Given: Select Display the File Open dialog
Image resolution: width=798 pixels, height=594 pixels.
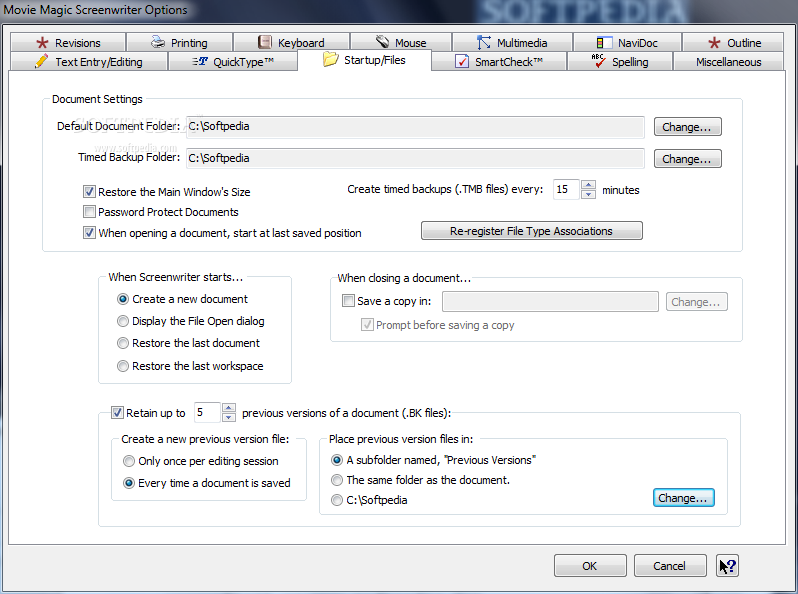Looking at the screenshot, I should click(123, 321).
